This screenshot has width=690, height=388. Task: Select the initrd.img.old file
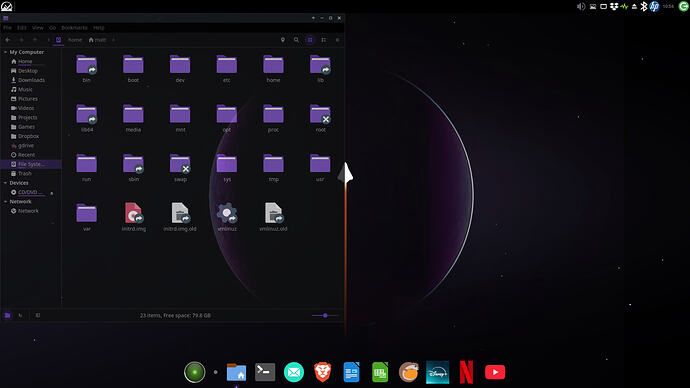[180, 213]
